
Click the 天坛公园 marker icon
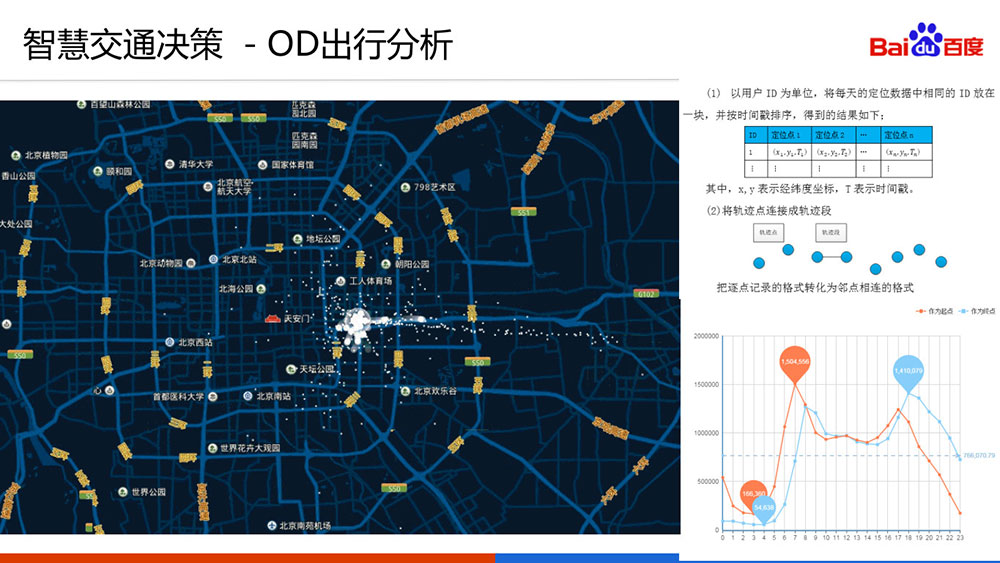[x=291, y=369]
